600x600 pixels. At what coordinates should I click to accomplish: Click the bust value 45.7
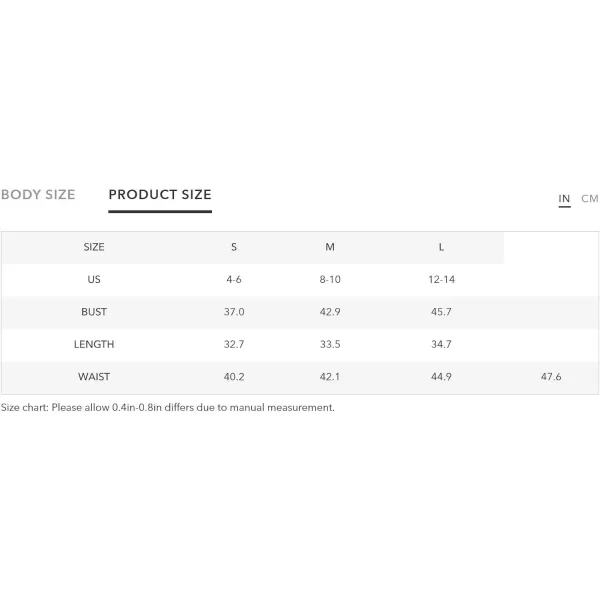tap(441, 312)
